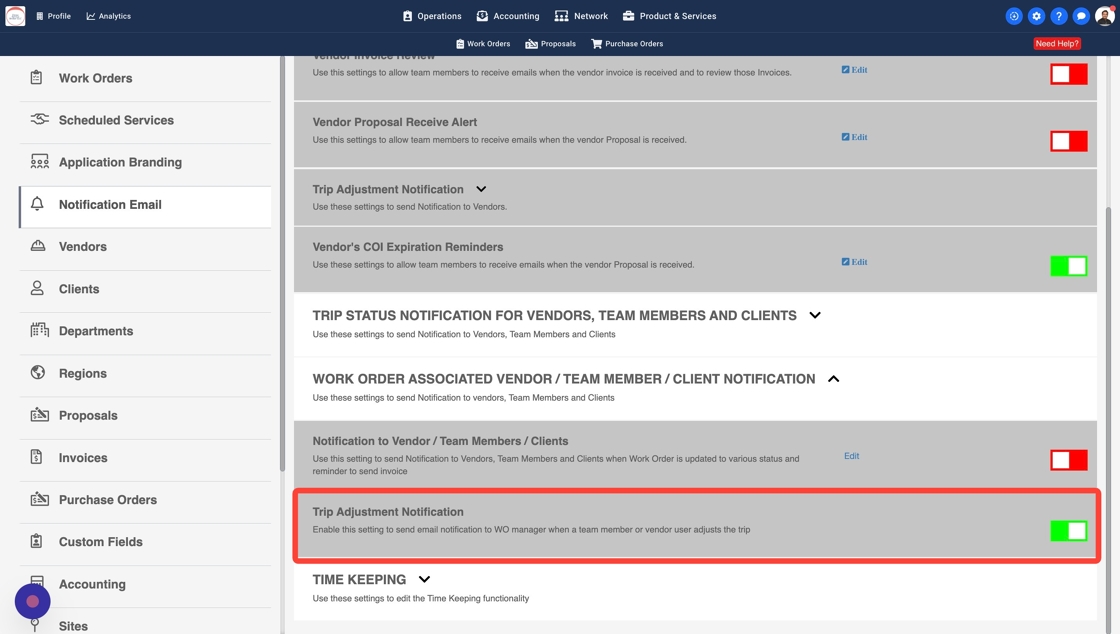Viewport: 1120px width, 634px height.
Task: Expand Trip Adjustment Notification vendor section chevron
Action: pos(481,189)
